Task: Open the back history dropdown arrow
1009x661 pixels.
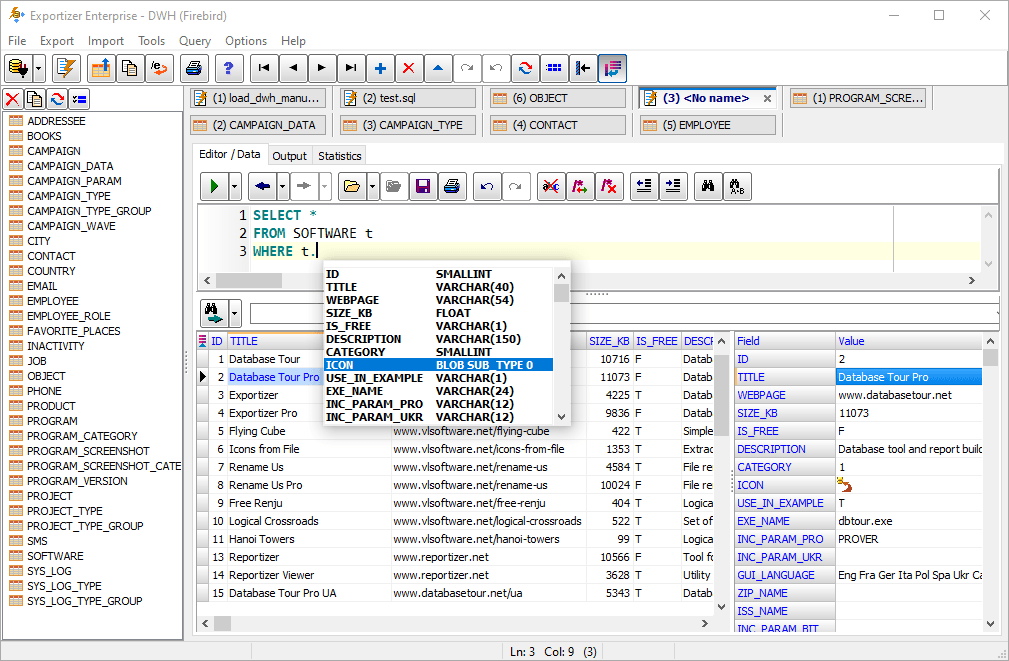Action: click(282, 187)
